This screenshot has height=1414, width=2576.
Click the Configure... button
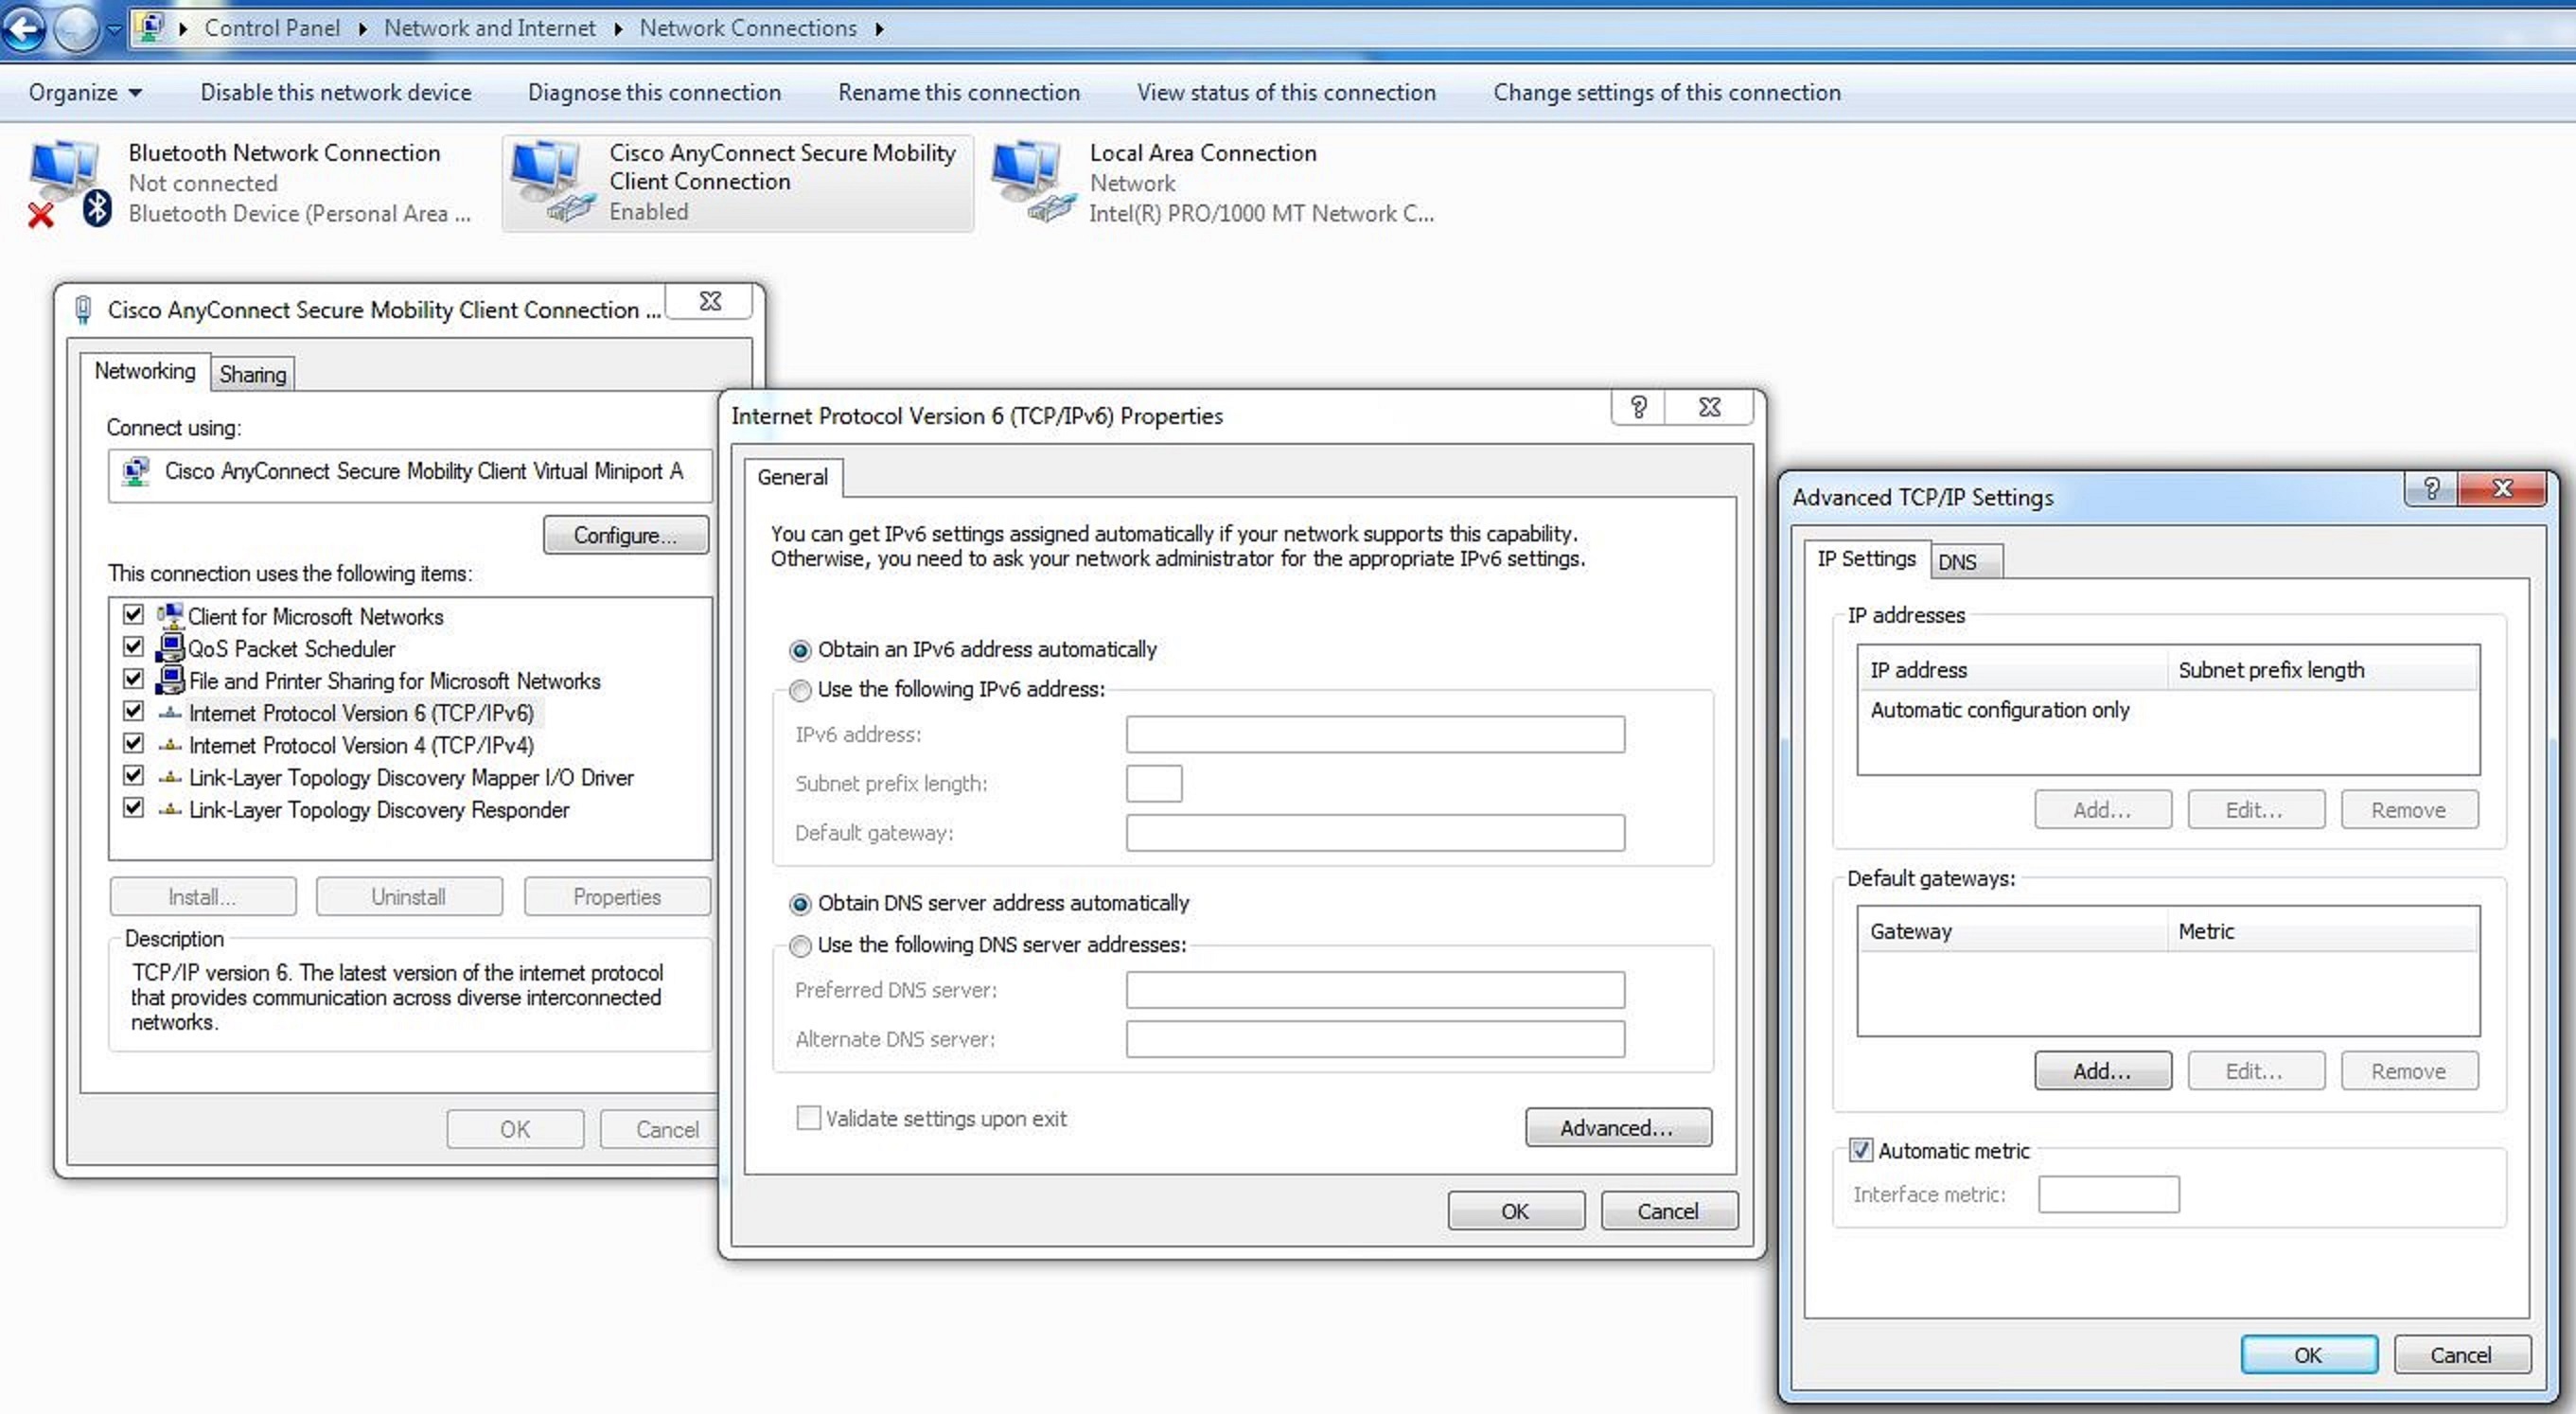click(625, 535)
